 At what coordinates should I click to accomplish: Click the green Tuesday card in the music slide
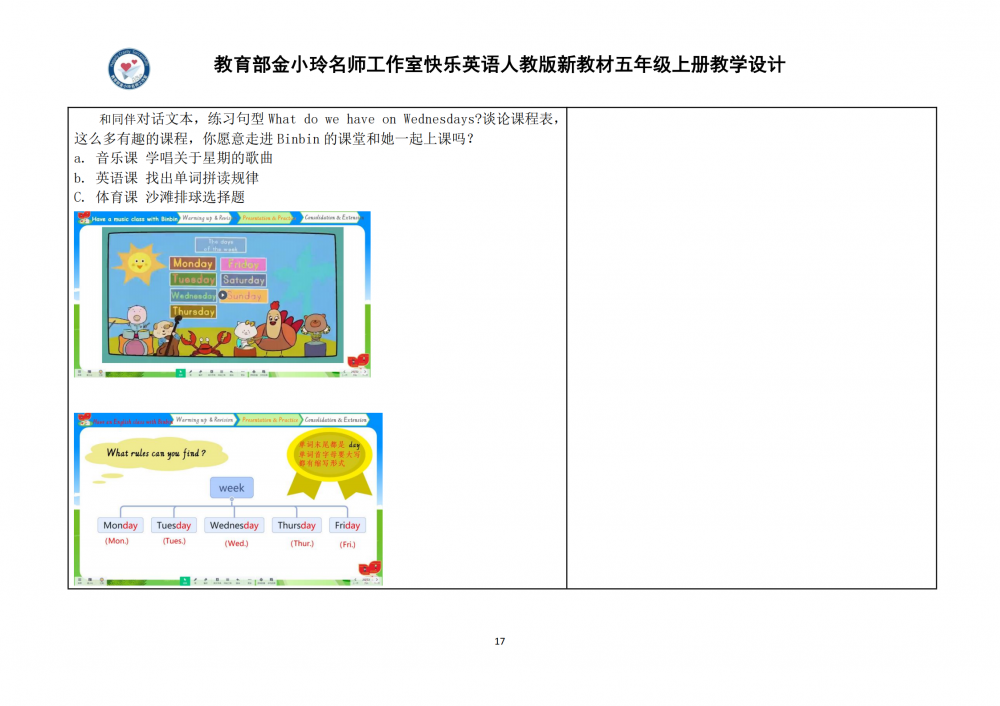pos(193,279)
